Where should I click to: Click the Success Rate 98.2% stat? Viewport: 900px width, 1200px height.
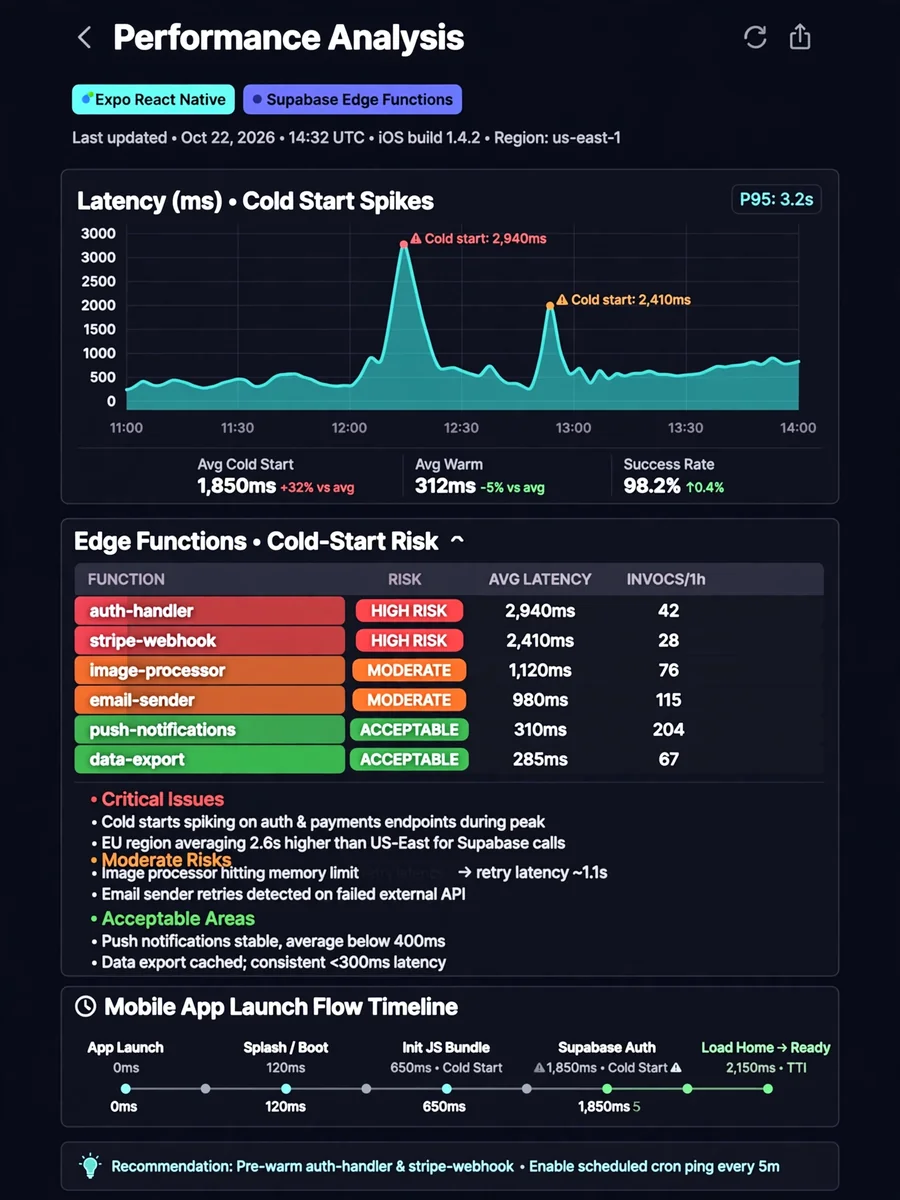tap(675, 476)
